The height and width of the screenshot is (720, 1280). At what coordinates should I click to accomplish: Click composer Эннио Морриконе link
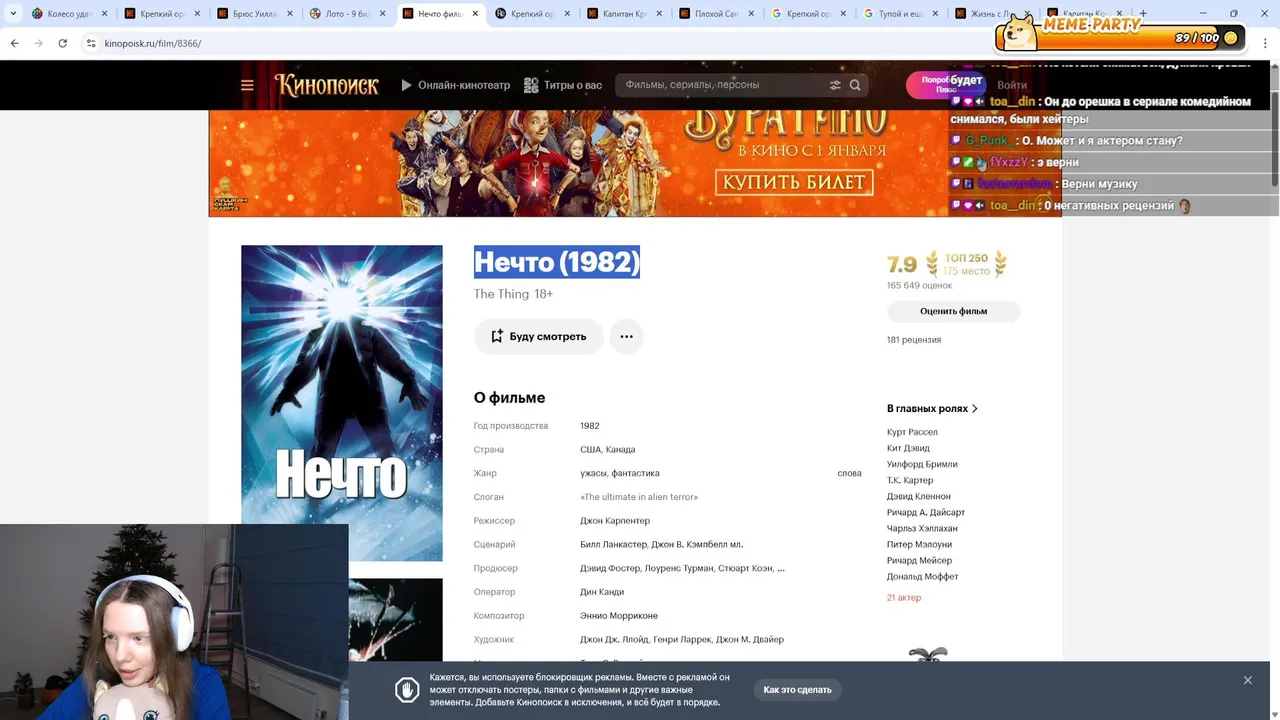pos(618,616)
